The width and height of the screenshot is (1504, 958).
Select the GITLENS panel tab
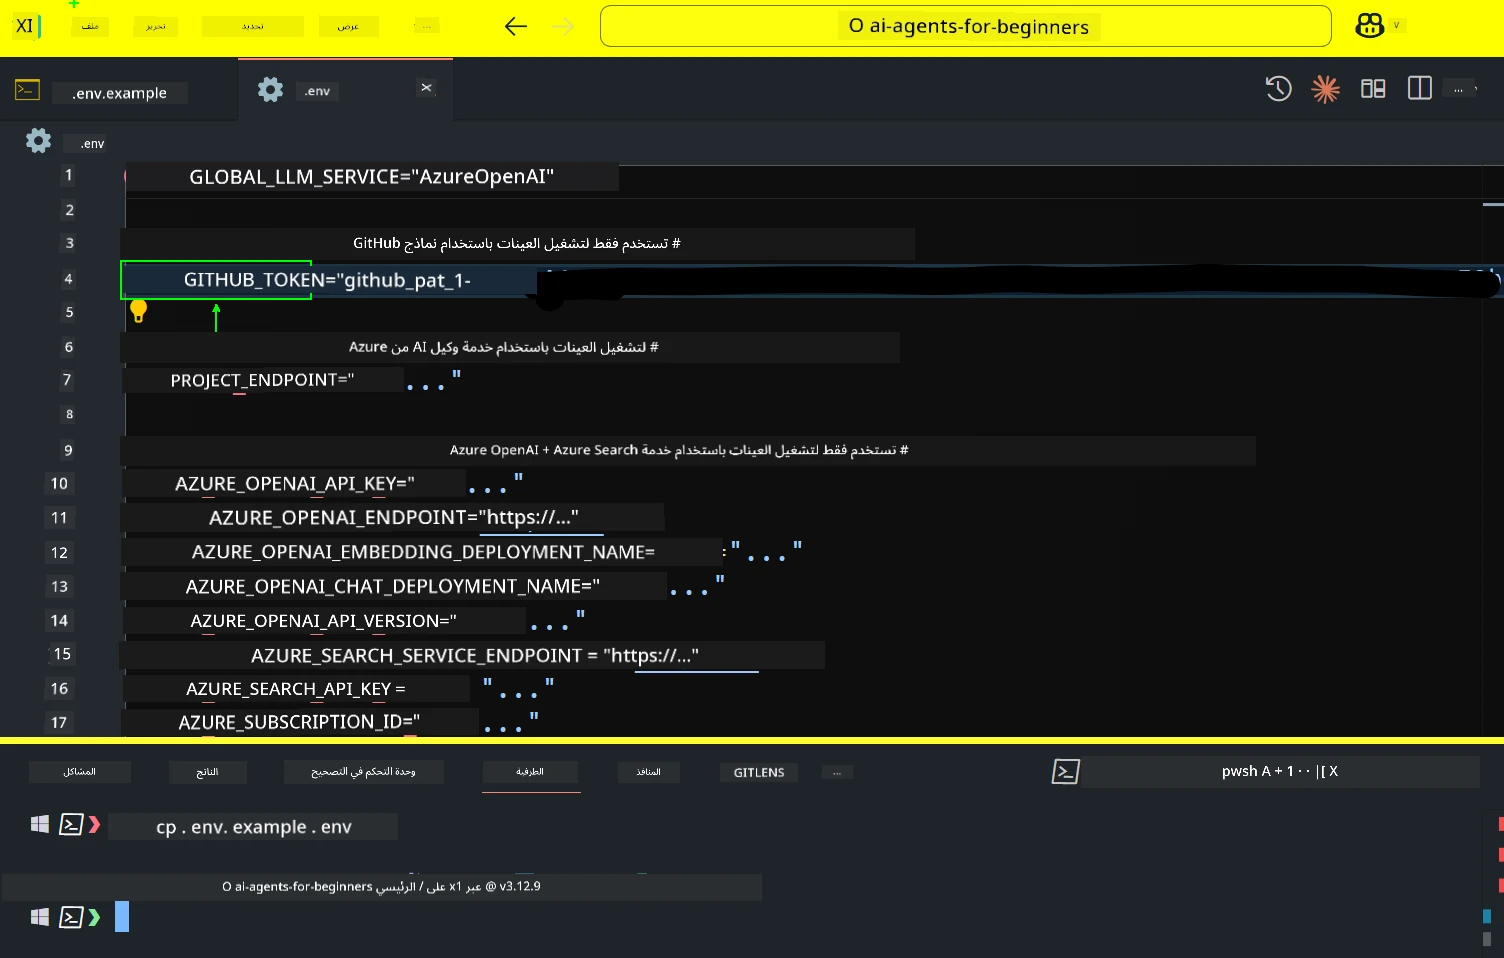pos(758,771)
